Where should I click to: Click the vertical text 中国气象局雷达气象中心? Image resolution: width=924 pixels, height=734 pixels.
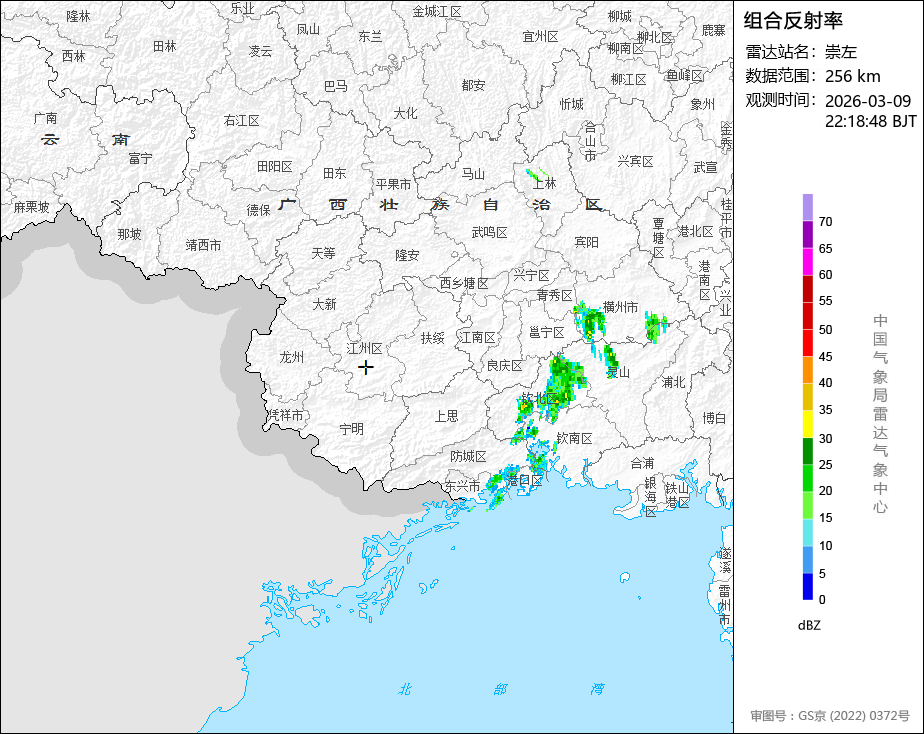[x=880, y=414]
